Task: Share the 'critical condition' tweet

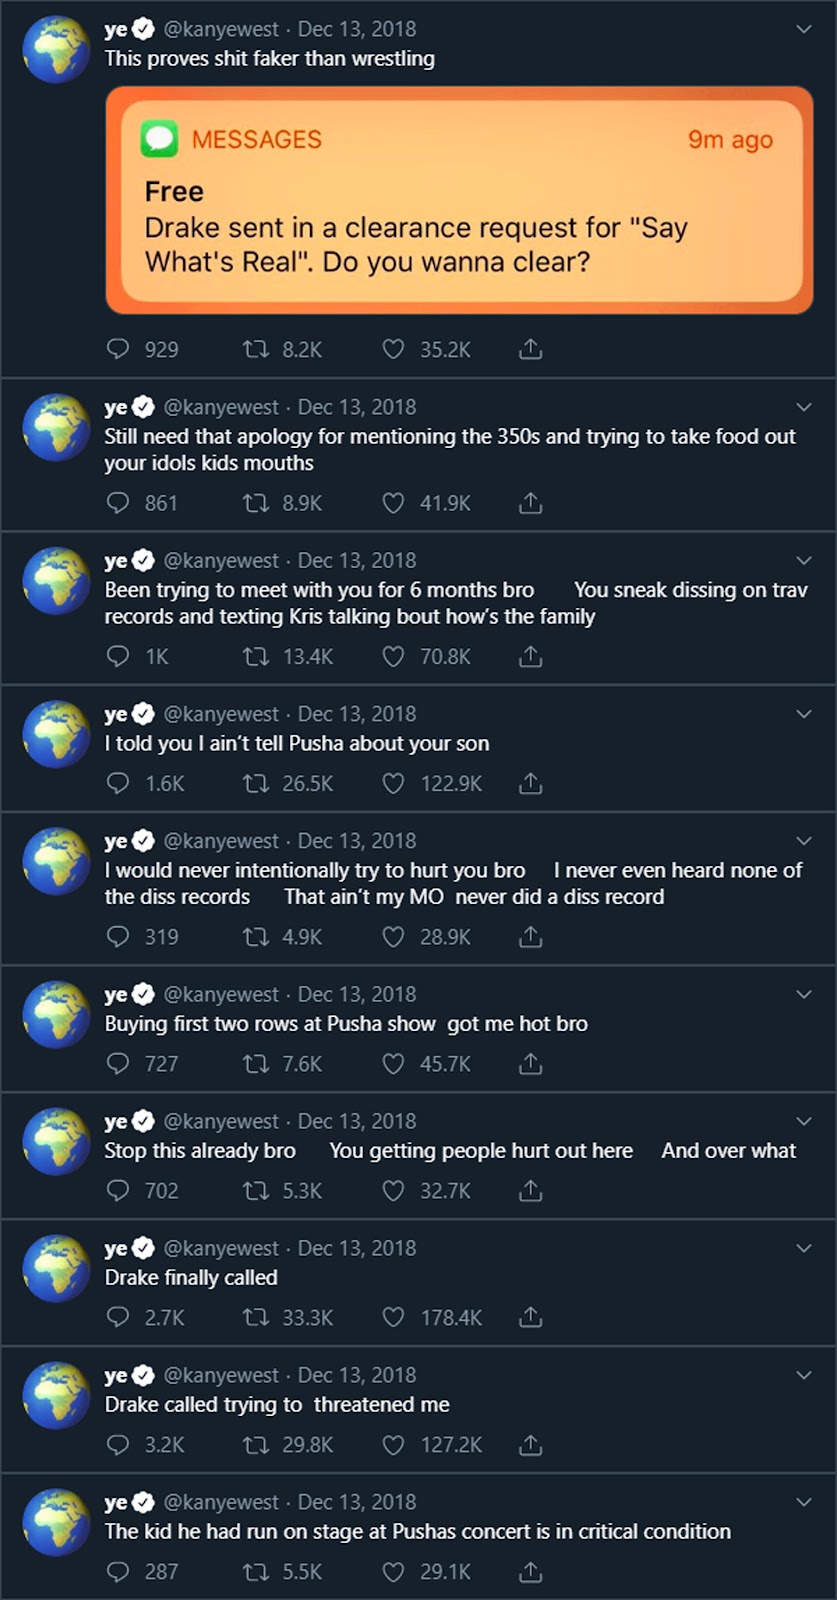Action: pos(531,1571)
